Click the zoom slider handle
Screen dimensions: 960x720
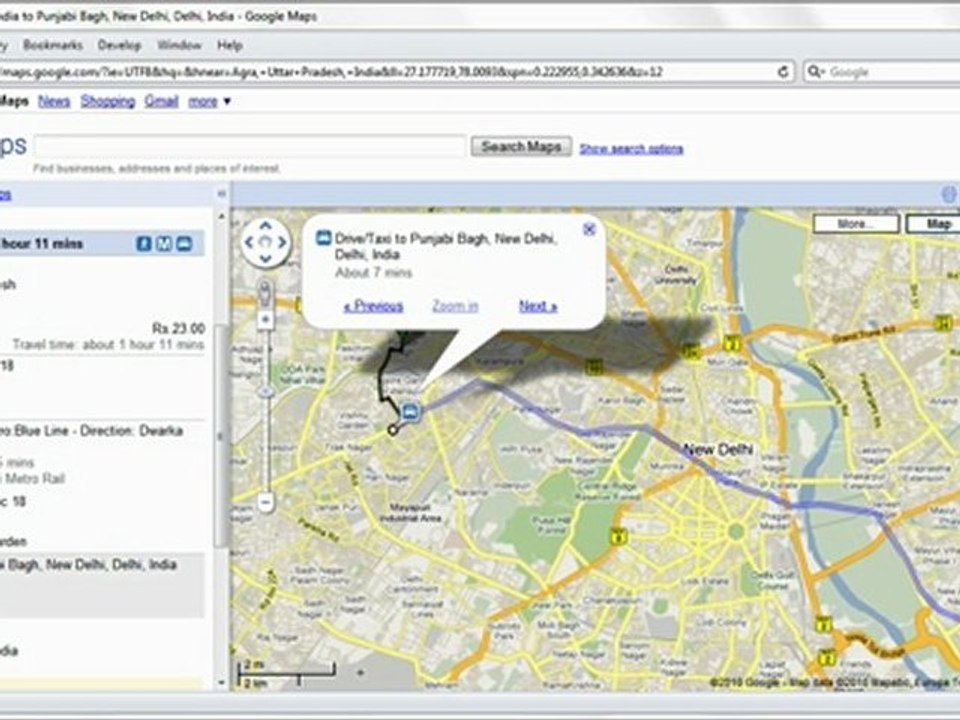pyautogui.click(x=265, y=391)
